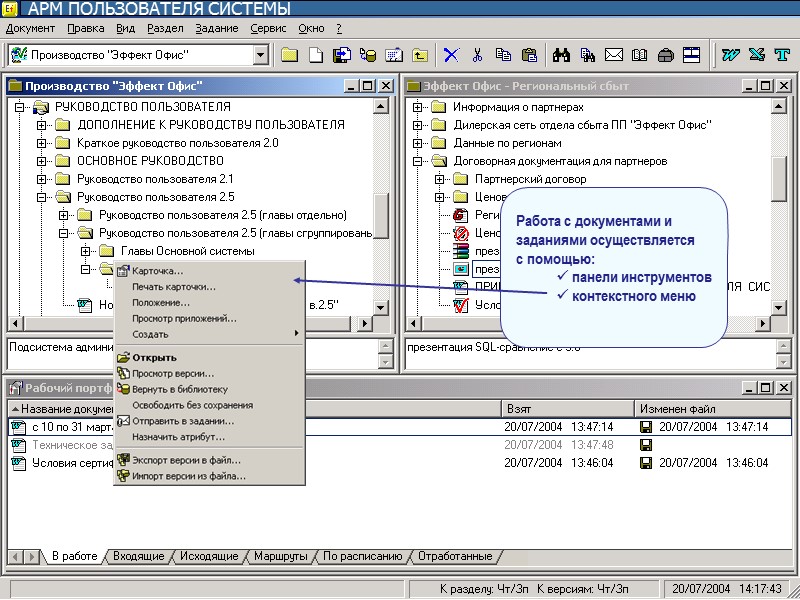
Task: Collapse the РУКОВОДСТВО ПОЛЬЗОВАТЕЛЯ tree node
Action: click(x=19, y=107)
